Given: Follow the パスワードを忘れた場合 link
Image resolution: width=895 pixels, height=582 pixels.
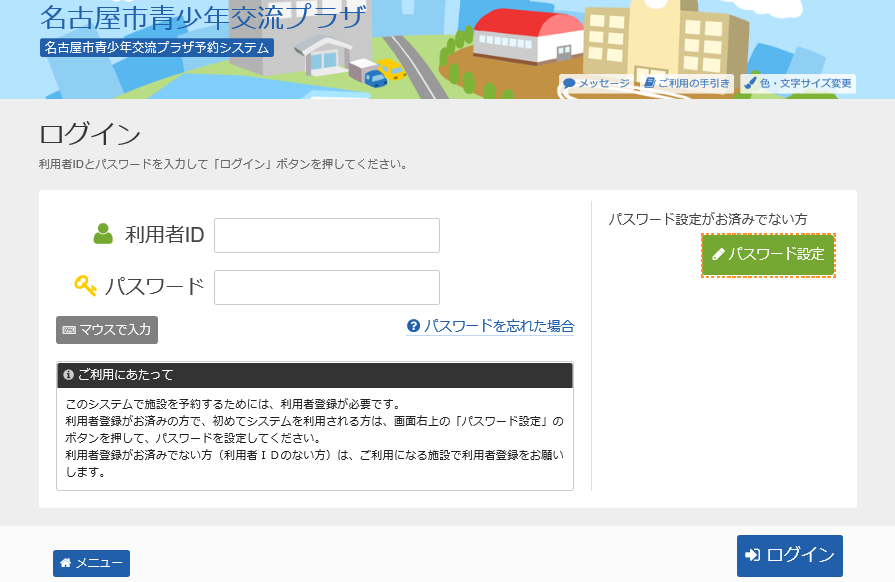Looking at the screenshot, I should tap(490, 326).
